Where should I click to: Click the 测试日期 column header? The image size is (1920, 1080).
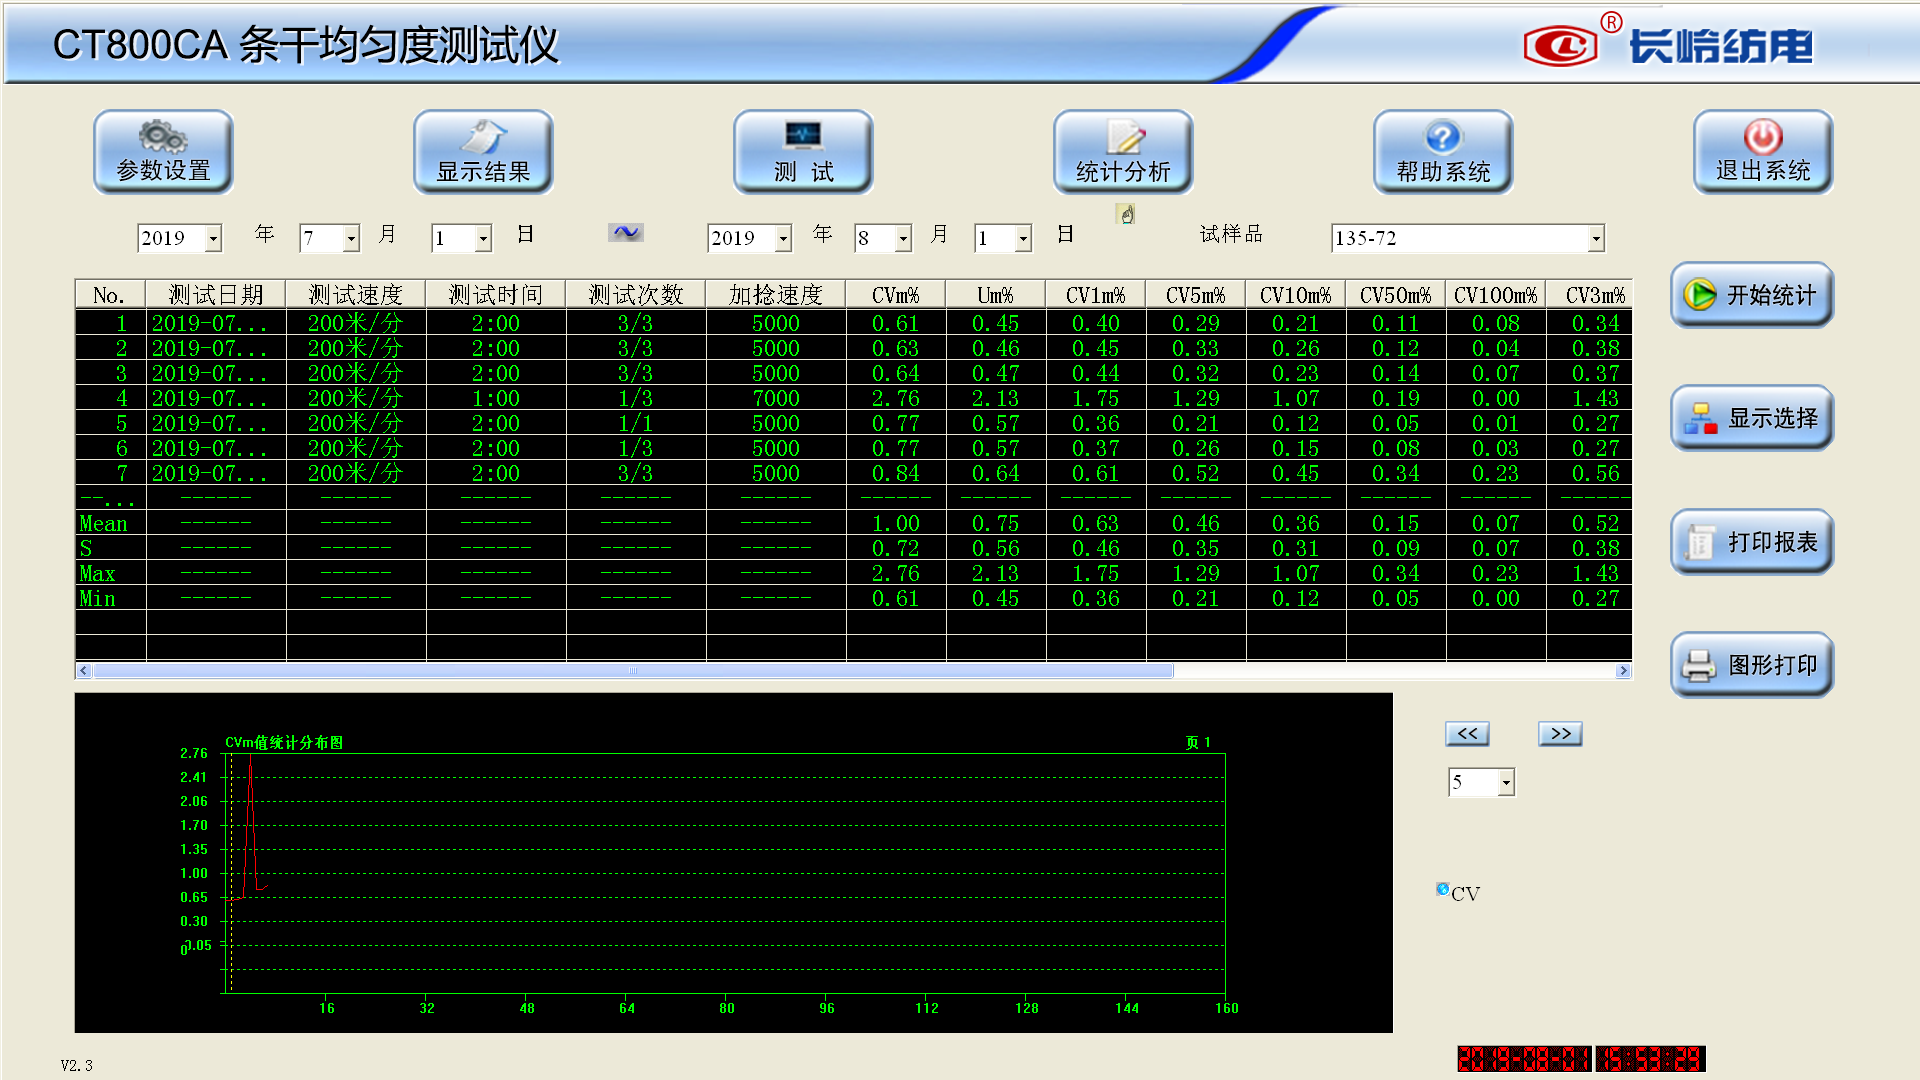215,295
